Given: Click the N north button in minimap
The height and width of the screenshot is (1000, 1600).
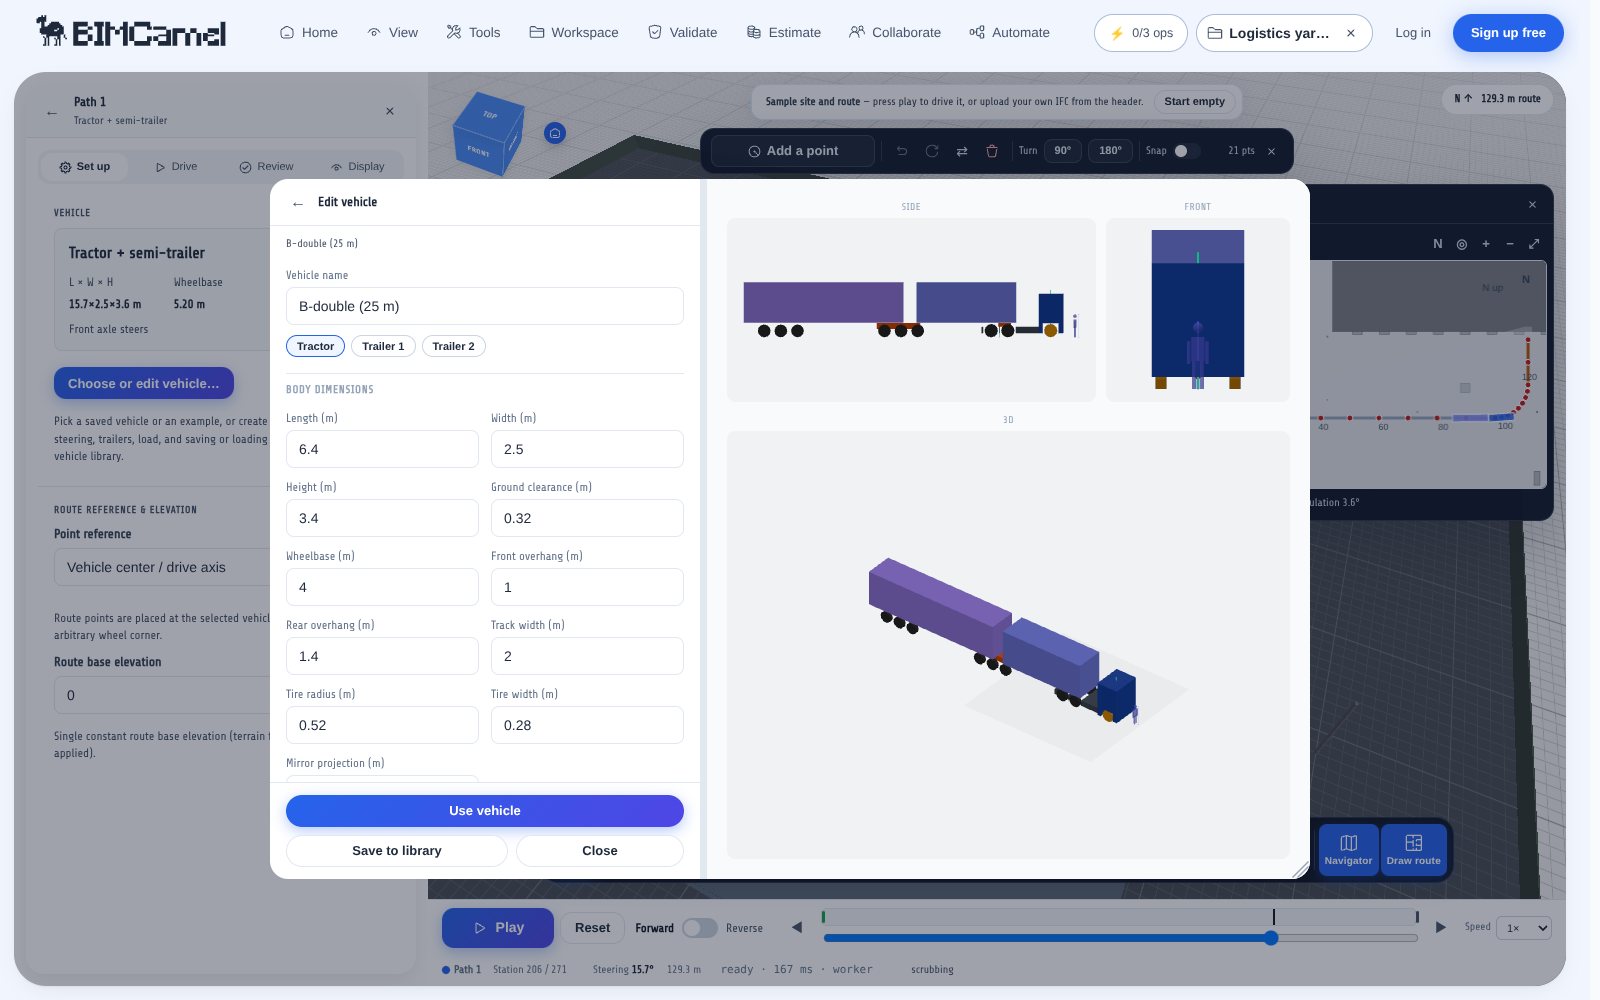Looking at the screenshot, I should [x=1438, y=244].
